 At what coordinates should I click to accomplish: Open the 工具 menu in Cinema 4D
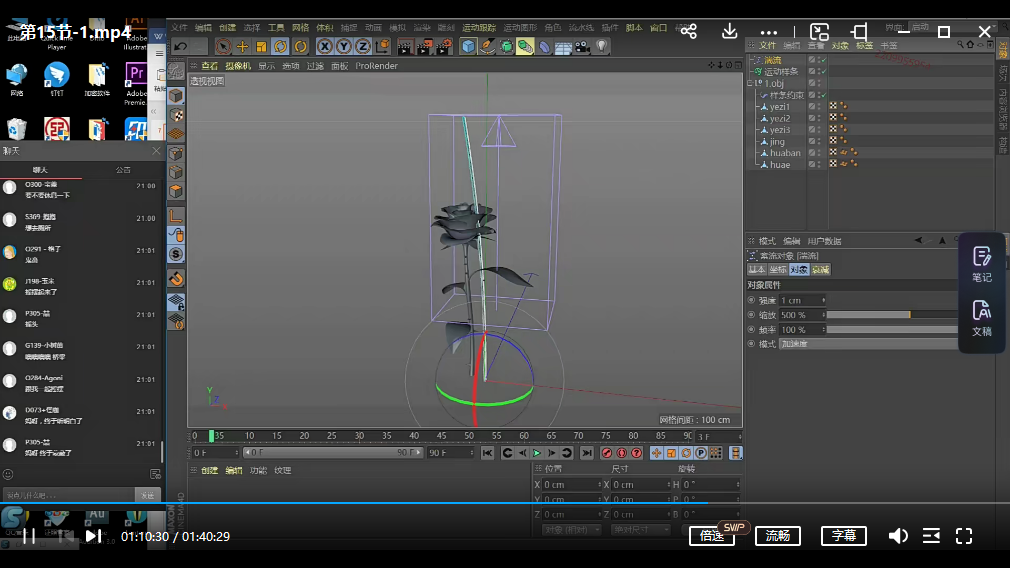pos(276,28)
